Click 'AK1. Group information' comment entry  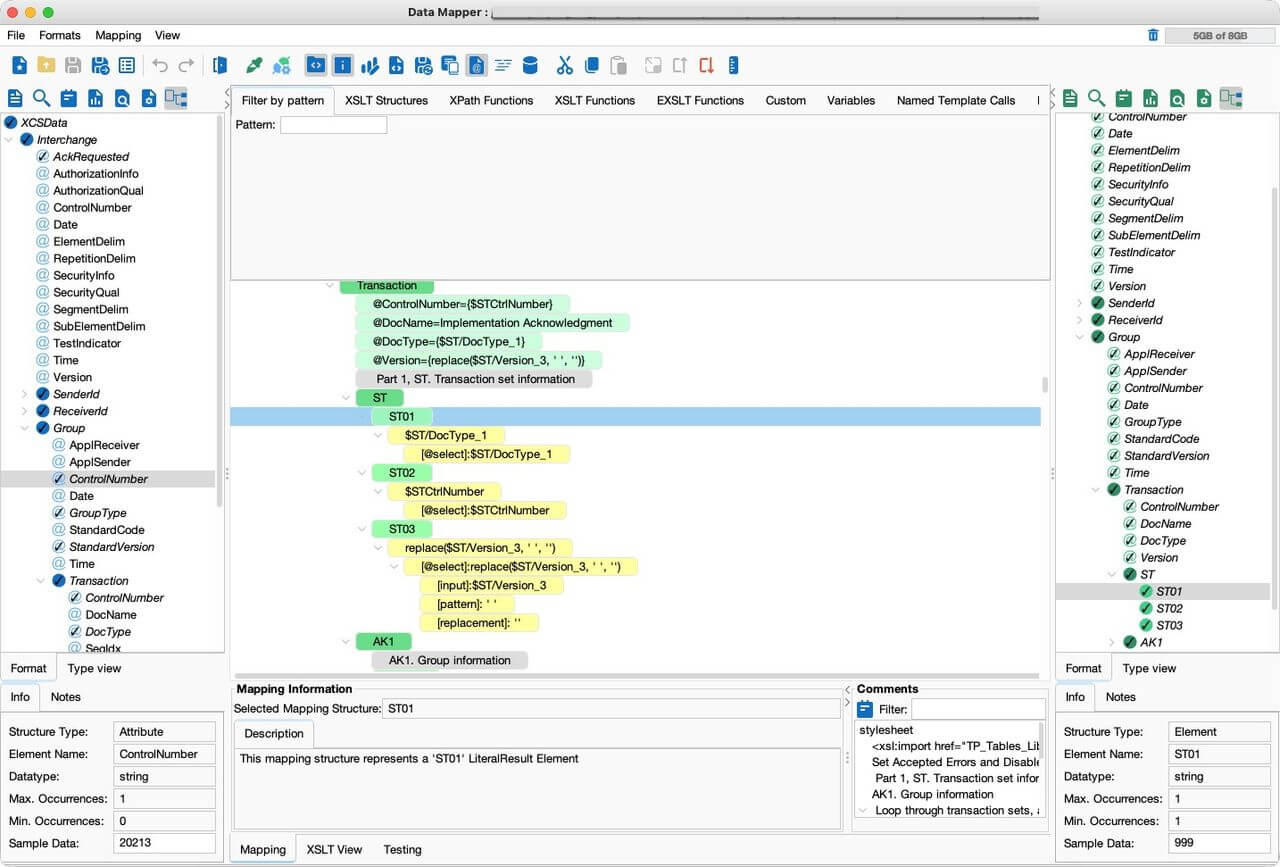933,794
